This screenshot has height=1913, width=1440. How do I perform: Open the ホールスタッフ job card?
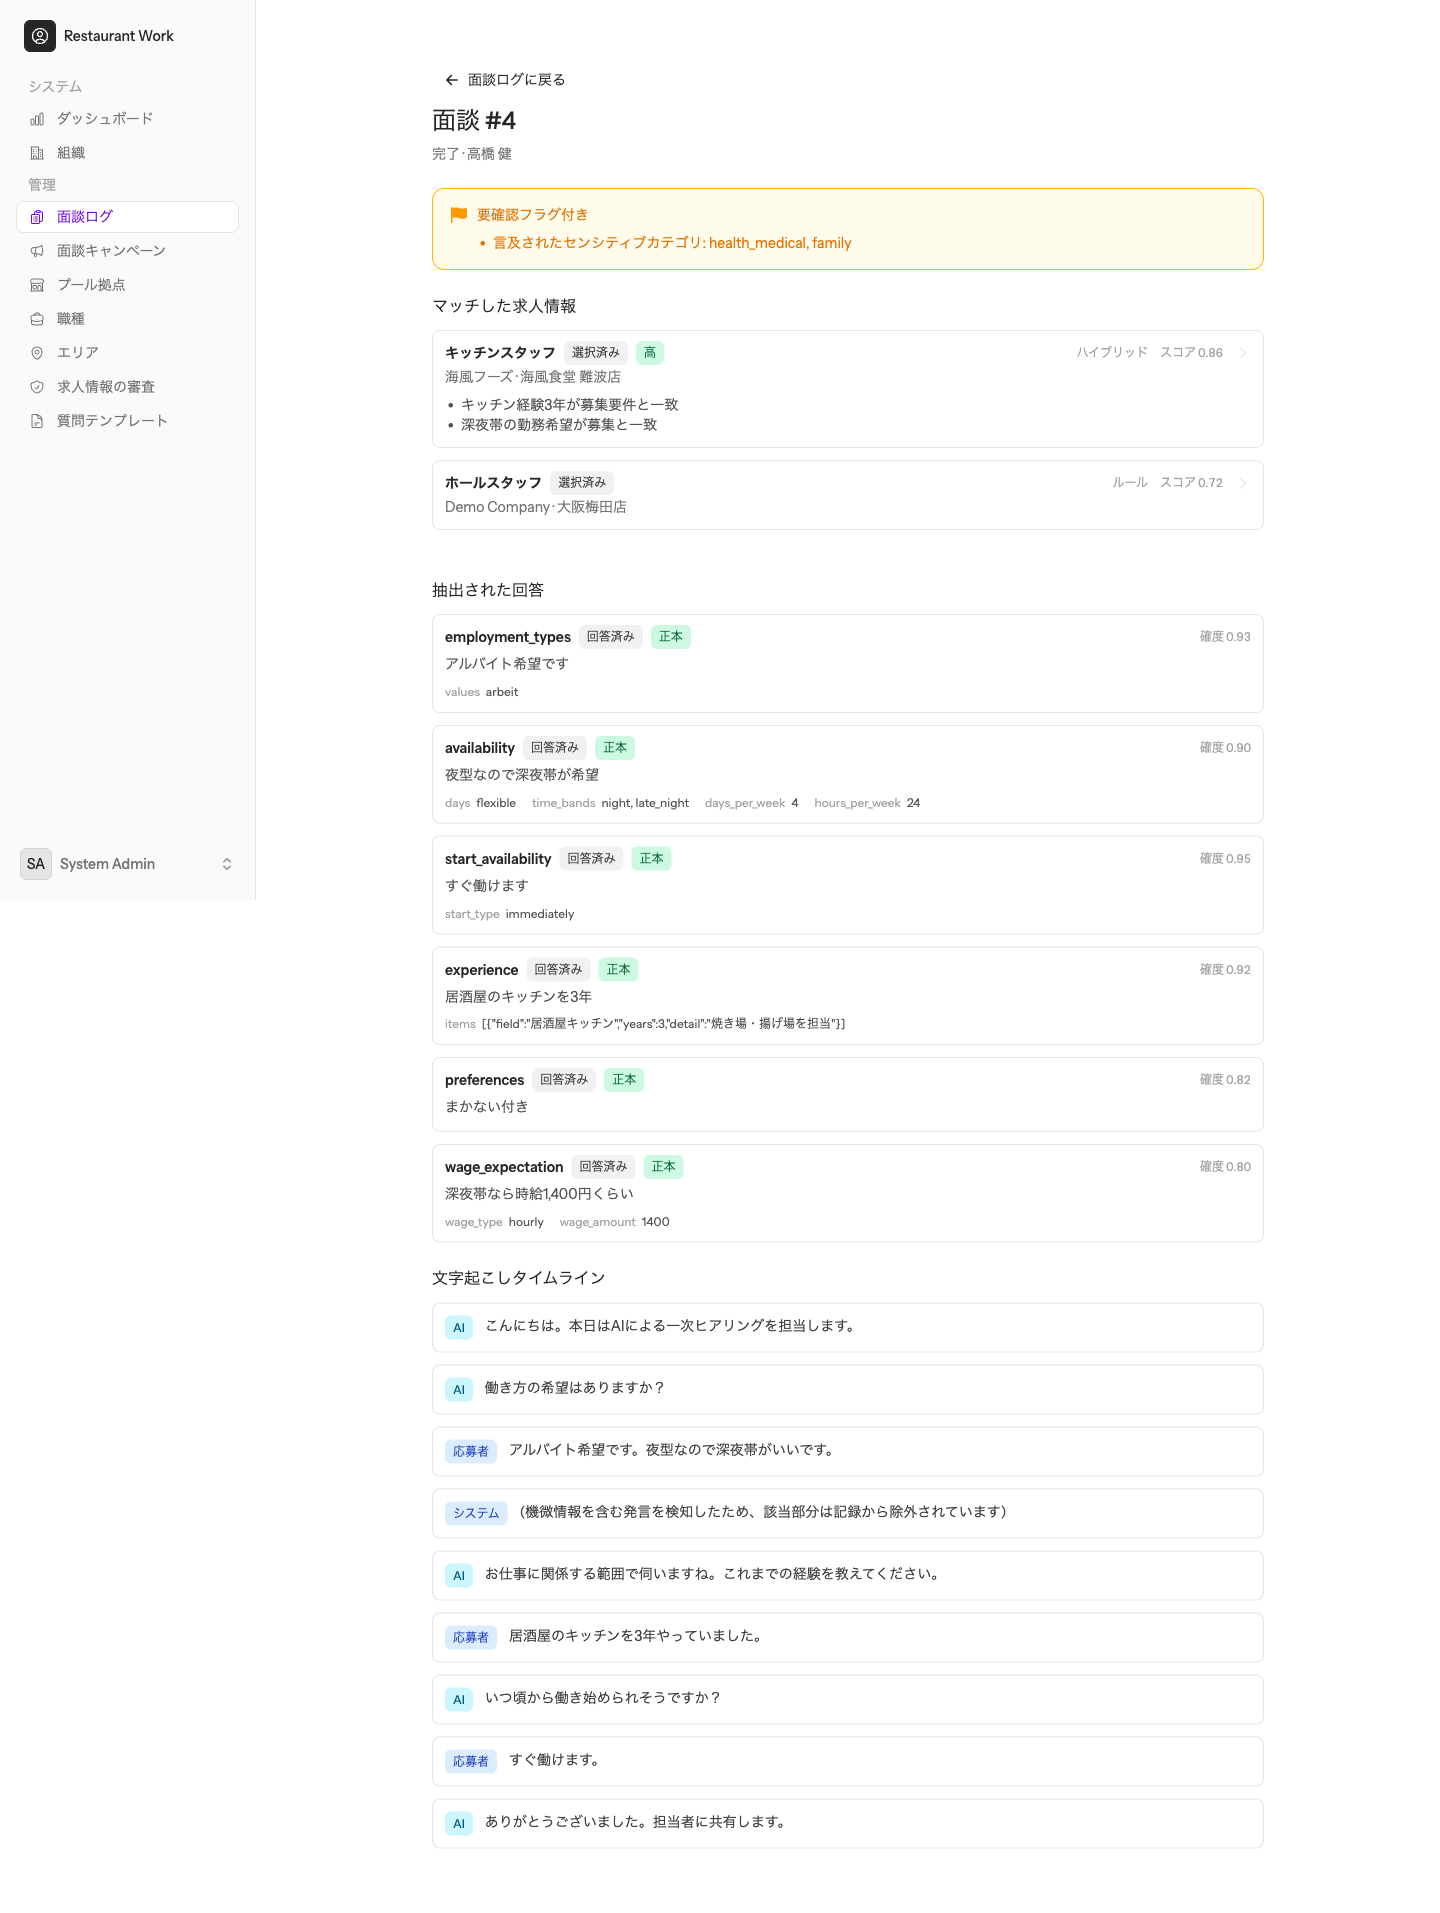[x=848, y=495]
